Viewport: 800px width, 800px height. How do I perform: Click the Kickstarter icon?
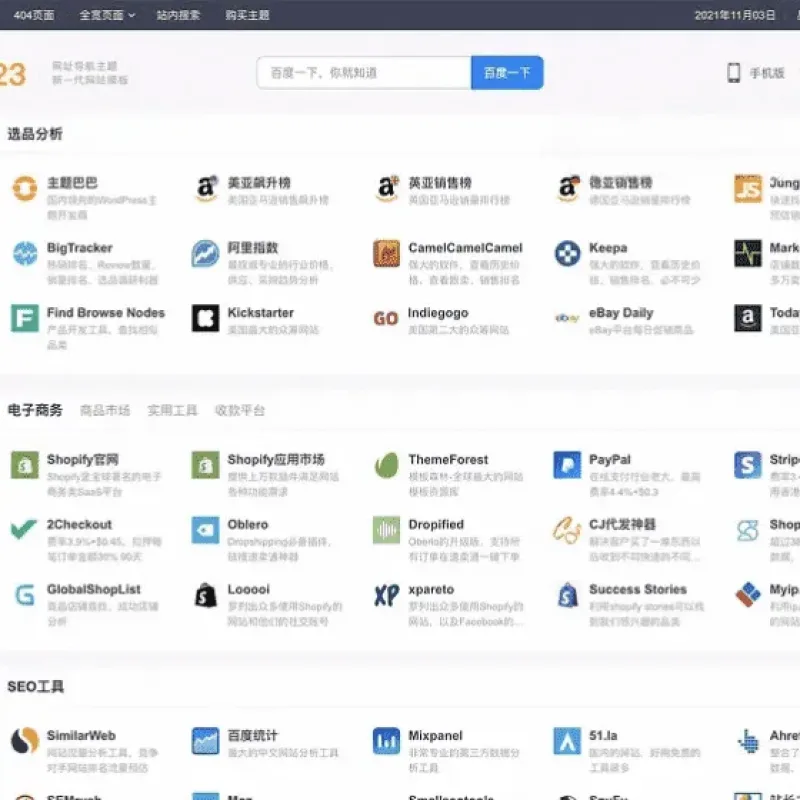coord(206,318)
